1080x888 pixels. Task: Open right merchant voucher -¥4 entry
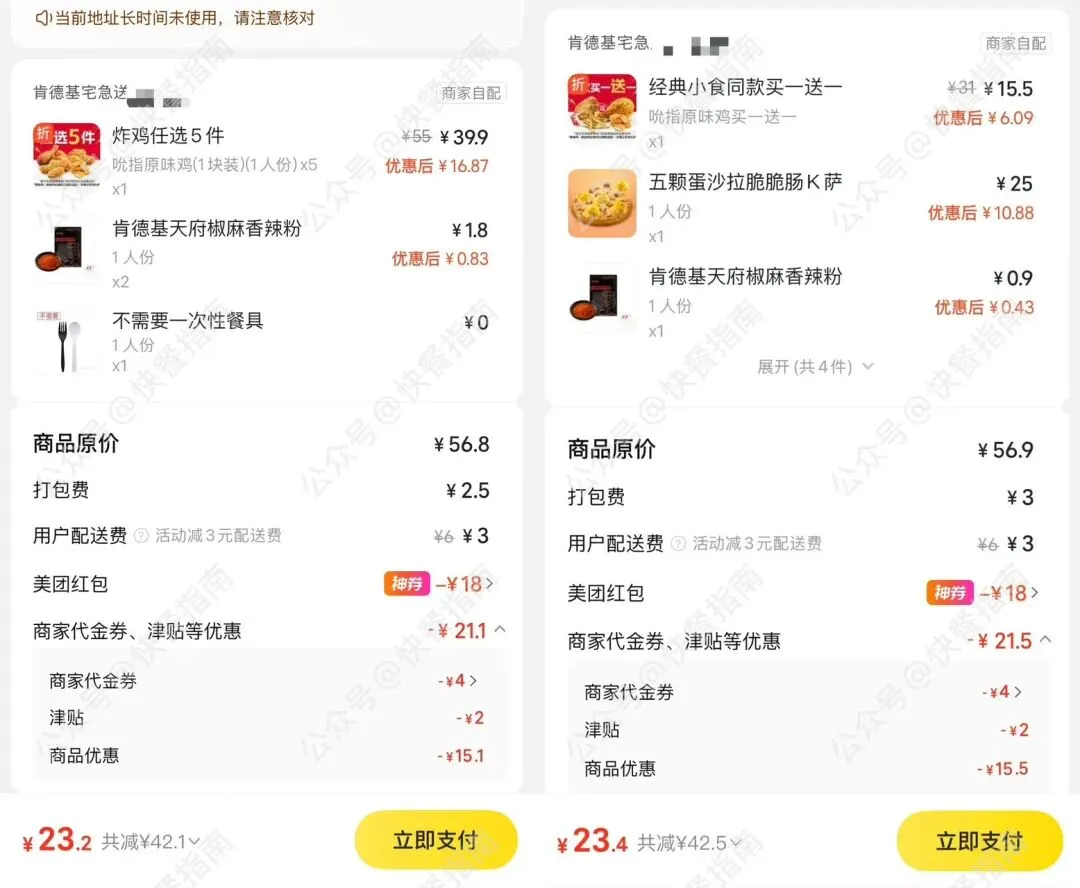[x=804, y=692]
